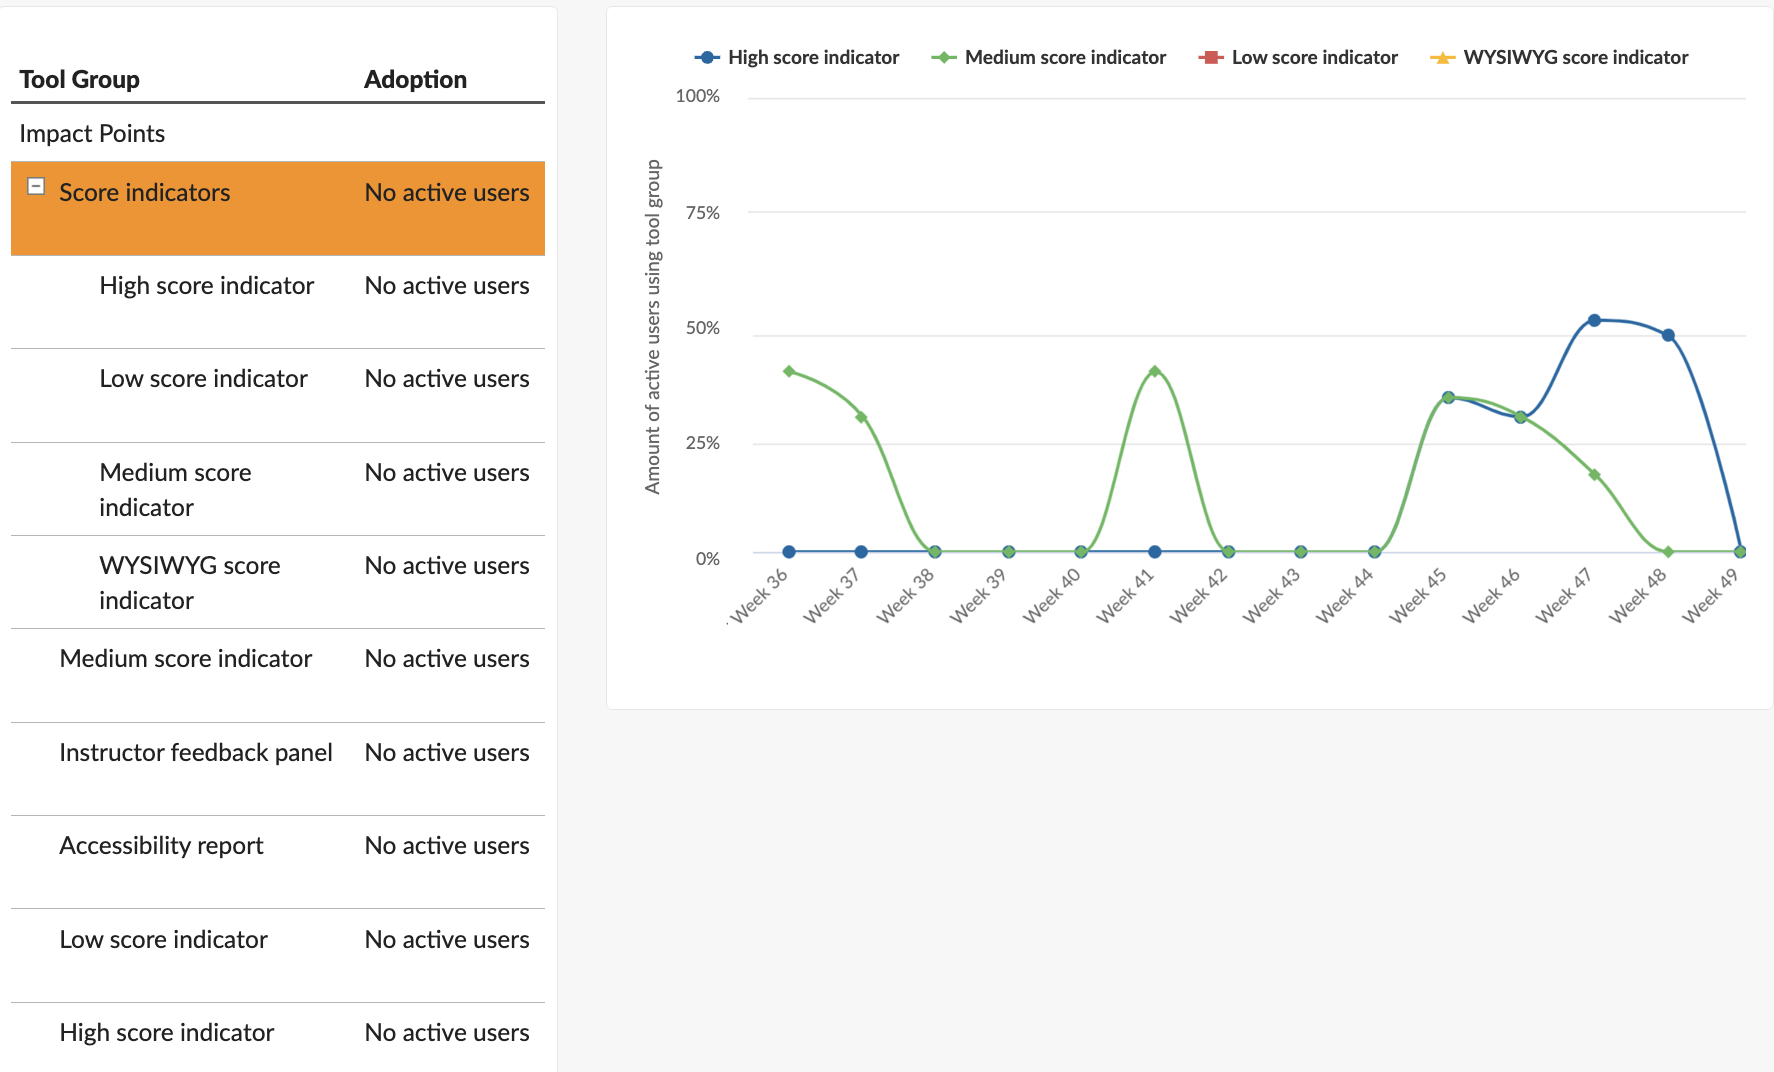Toggle Medium score indicator legend series
Viewport: 1774px width, 1072px height.
(x=1048, y=58)
